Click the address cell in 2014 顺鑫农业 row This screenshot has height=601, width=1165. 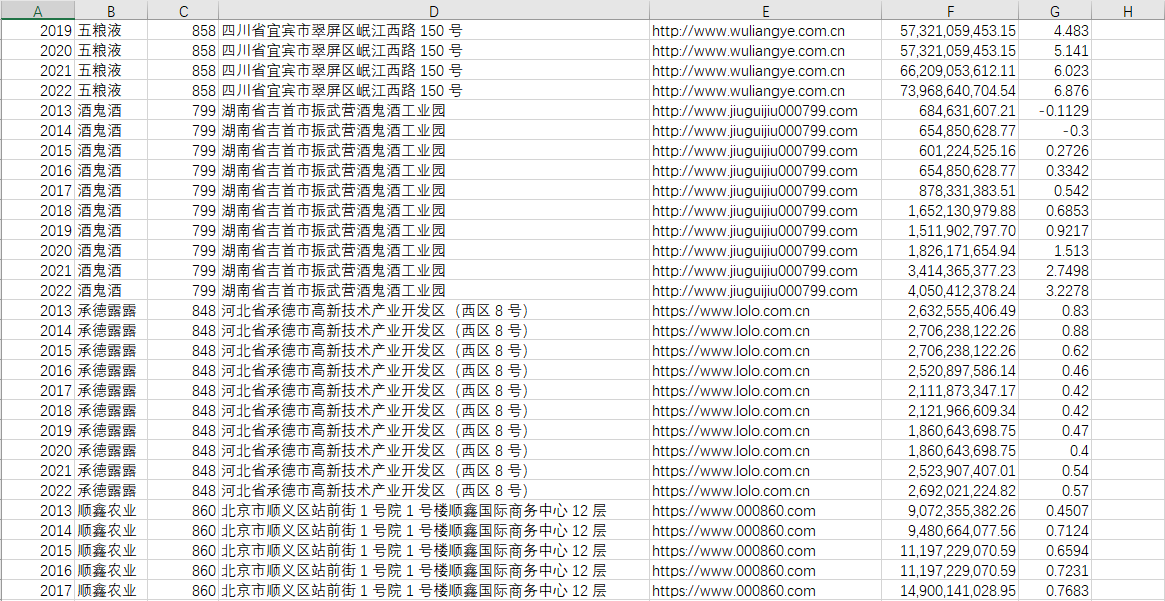click(434, 531)
